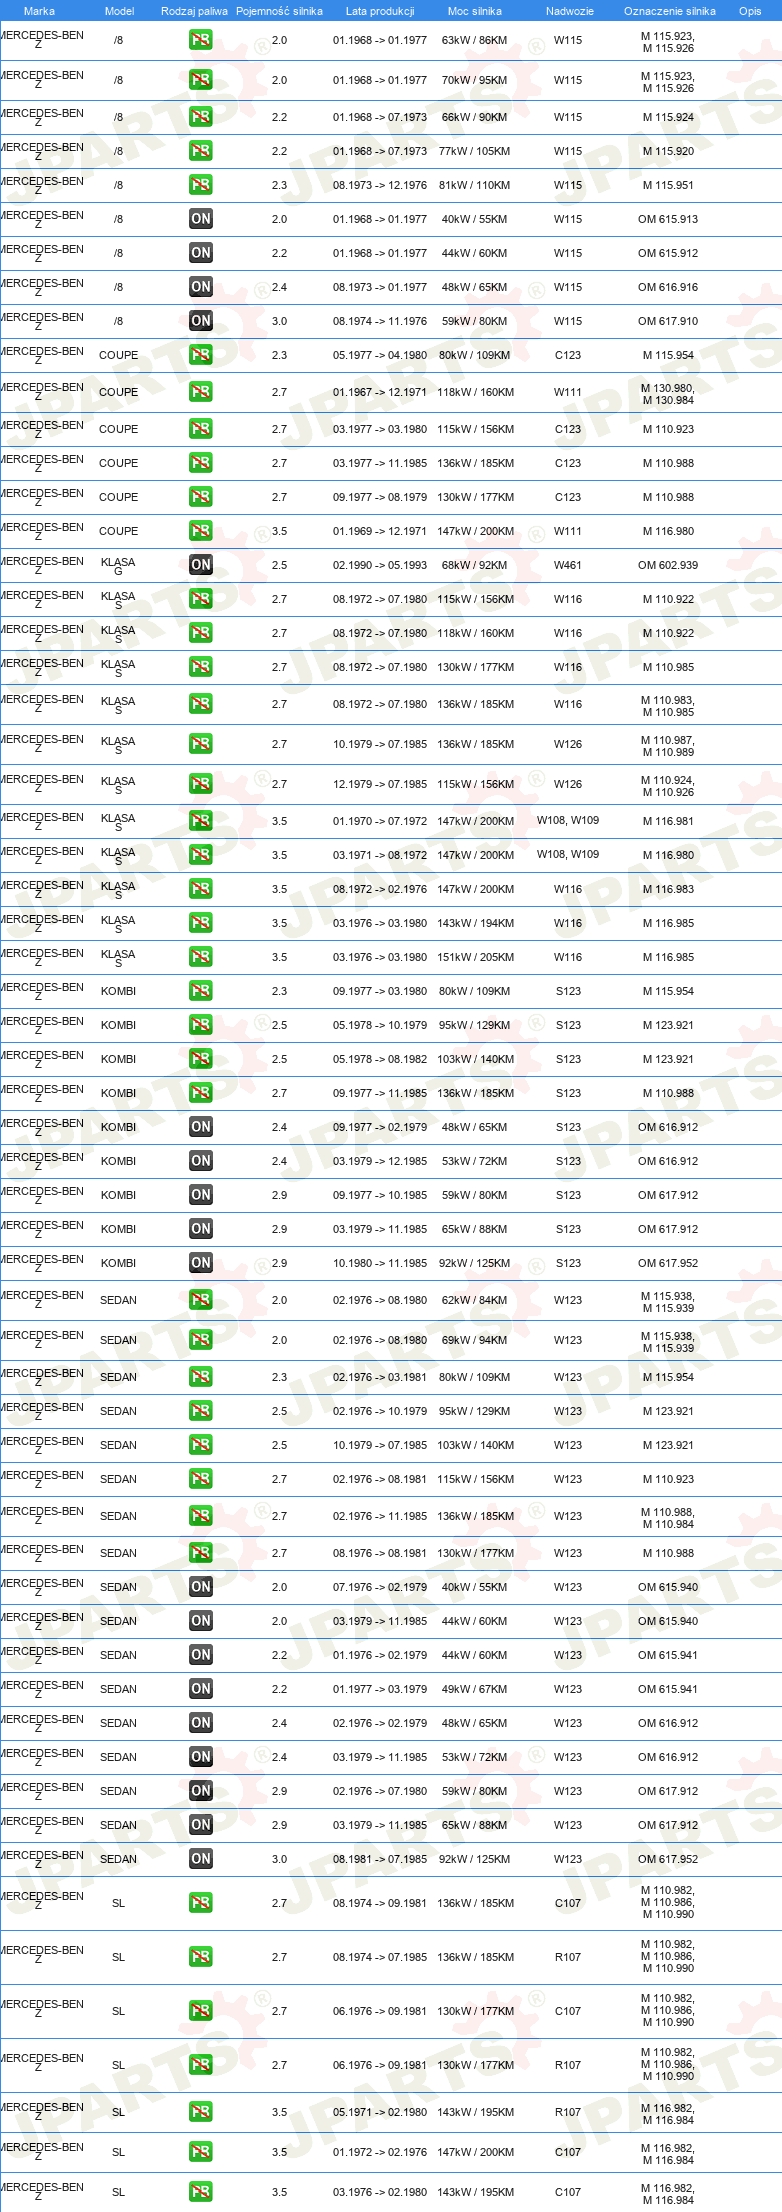This screenshot has height=2212, width=782.
Task: Select the OM 617.910 engine code
Action: [668, 321]
